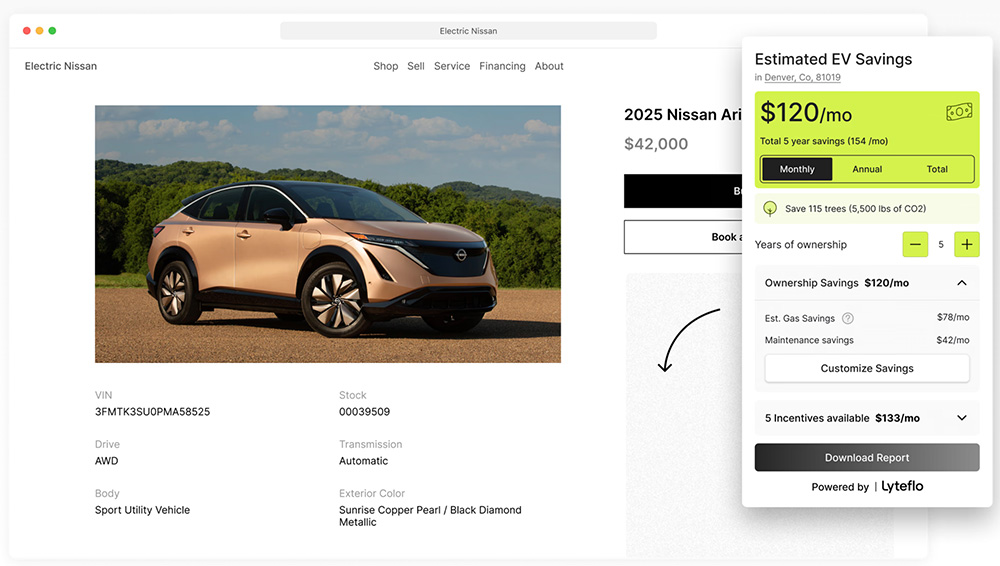Switch savings view to Annual
This screenshot has width=1000, height=566.
point(867,169)
